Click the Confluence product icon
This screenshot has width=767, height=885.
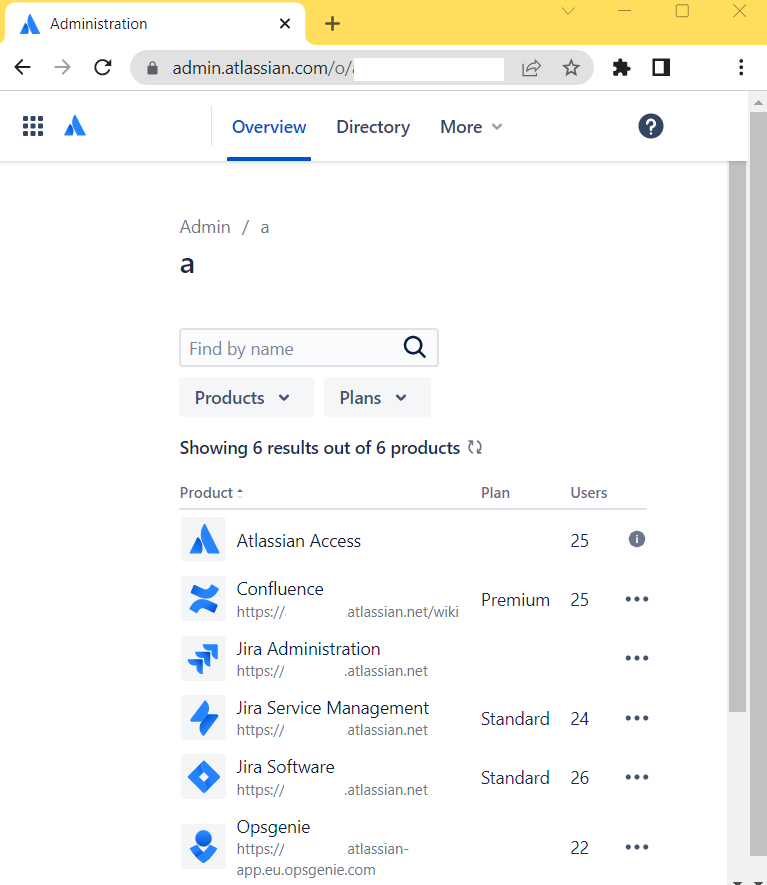(204, 599)
